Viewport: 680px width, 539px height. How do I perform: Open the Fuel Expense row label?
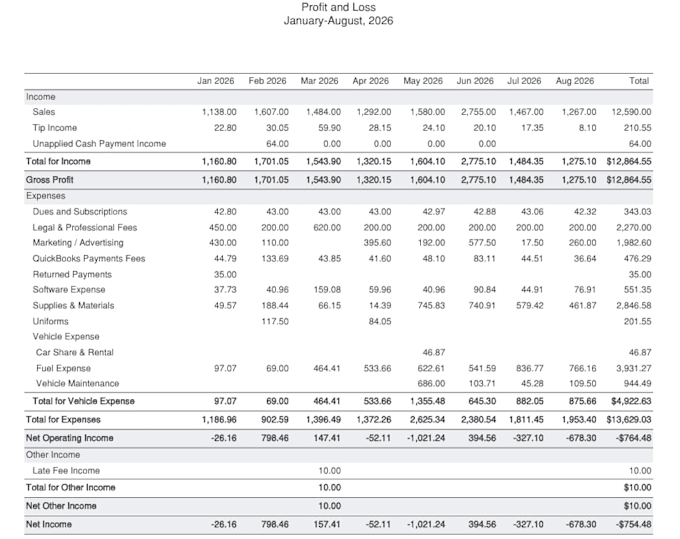tap(63, 369)
